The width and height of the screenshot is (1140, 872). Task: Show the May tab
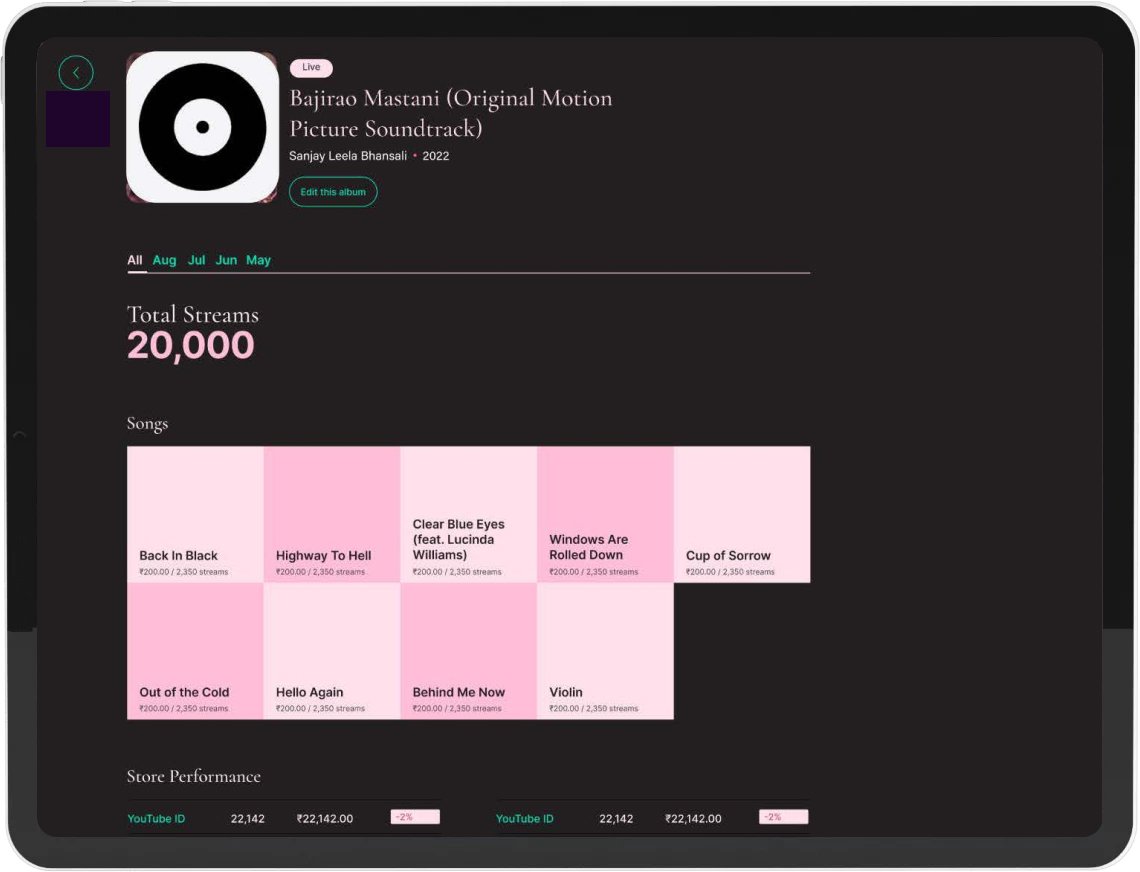pos(258,260)
